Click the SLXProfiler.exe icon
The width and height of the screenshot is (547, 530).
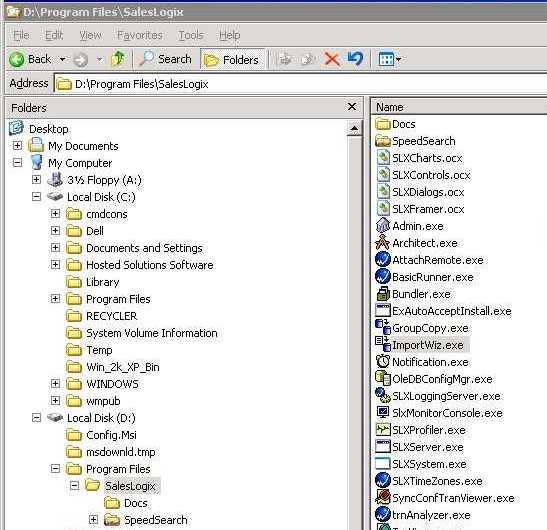tap(382, 430)
